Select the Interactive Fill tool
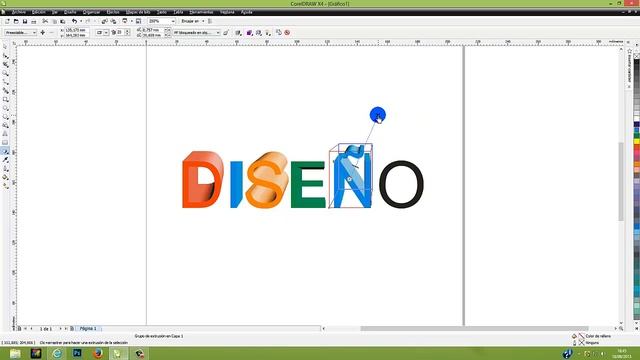This screenshot has width=640, height=360. click(5, 186)
